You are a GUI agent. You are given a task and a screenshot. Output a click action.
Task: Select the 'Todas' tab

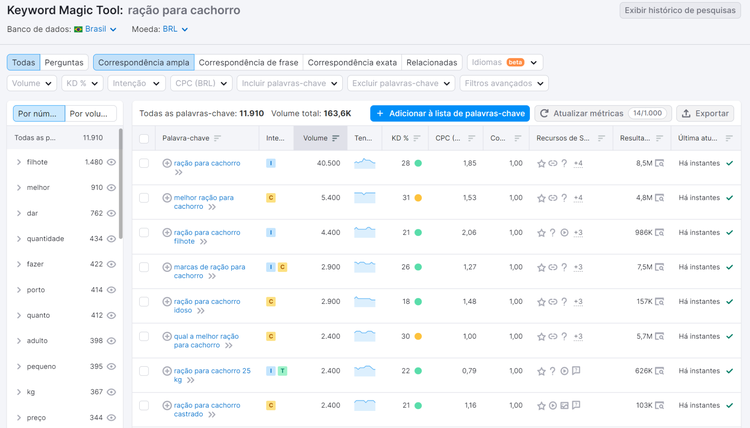coord(23,63)
